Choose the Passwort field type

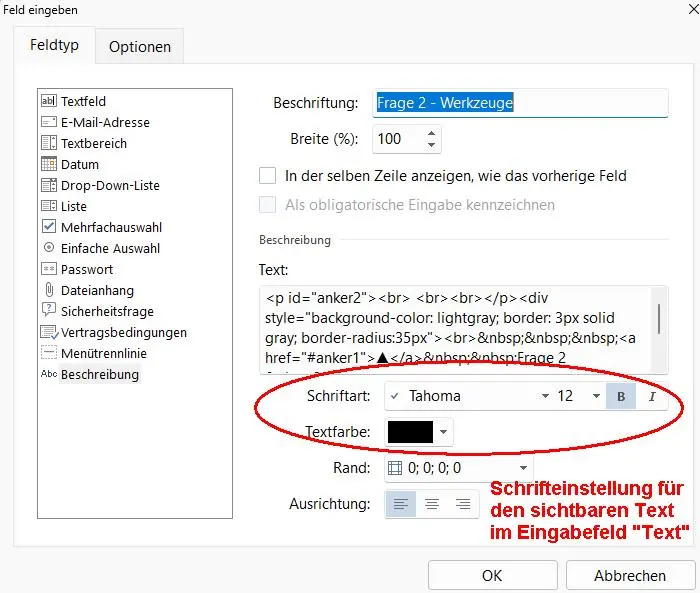(x=86, y=269)
